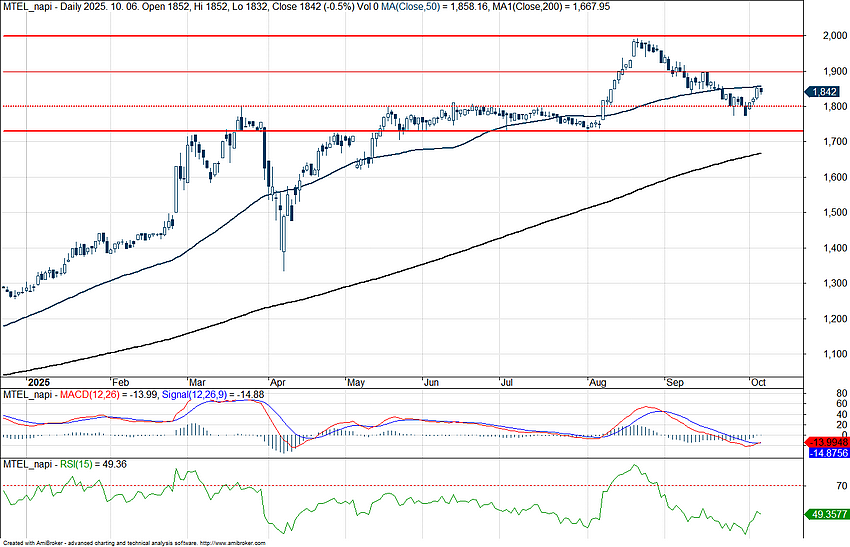850x547 pixels.
Task: Click the 1,100 price axis label
Action: click(x=824, y=354)
